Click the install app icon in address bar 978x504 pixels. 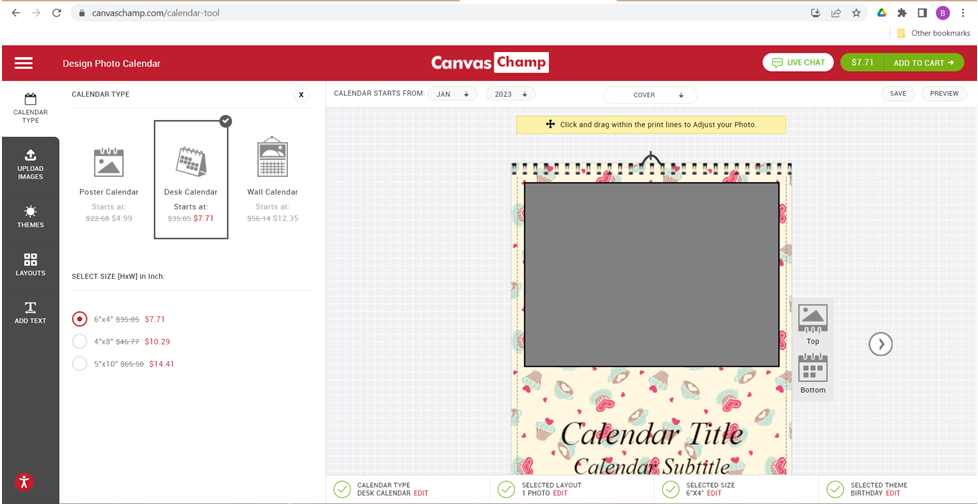pos(815,12)
